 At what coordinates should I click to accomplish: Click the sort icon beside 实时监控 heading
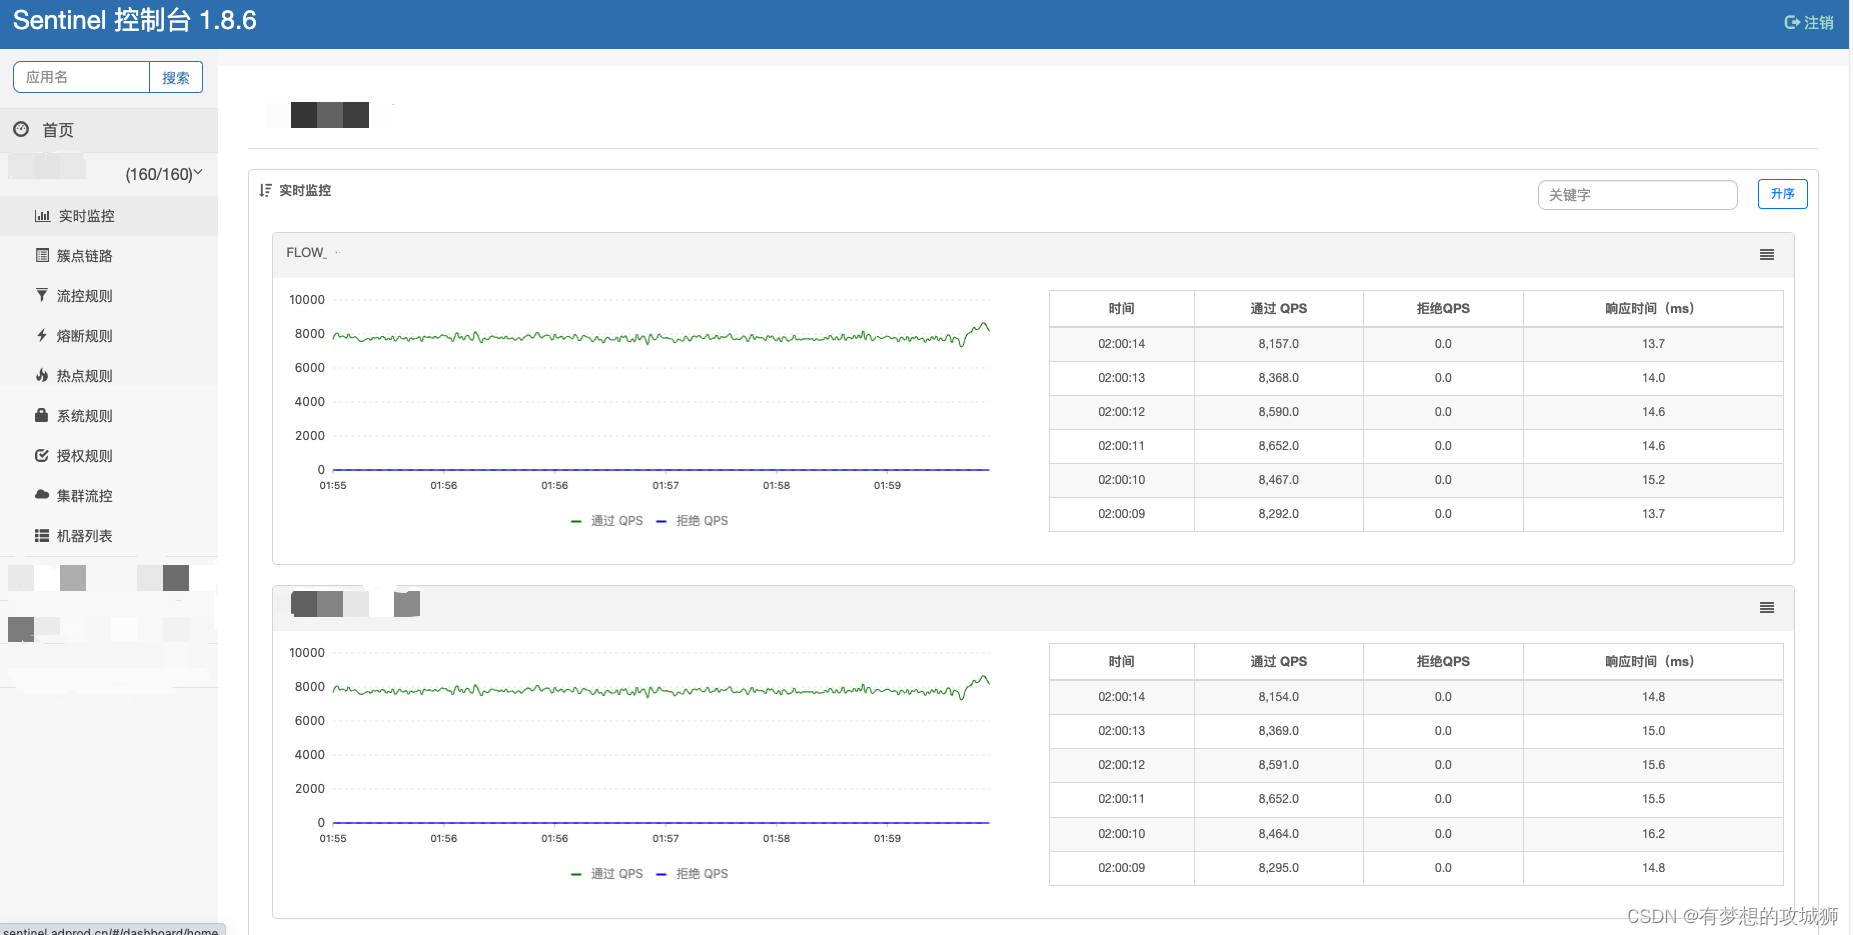click(x=265, y=190)
